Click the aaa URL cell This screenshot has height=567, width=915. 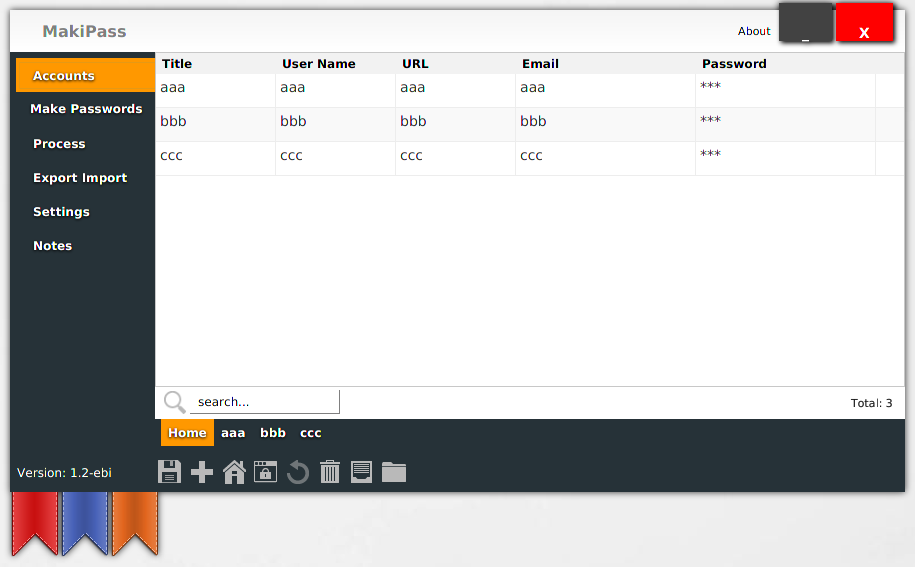(455, 90)
